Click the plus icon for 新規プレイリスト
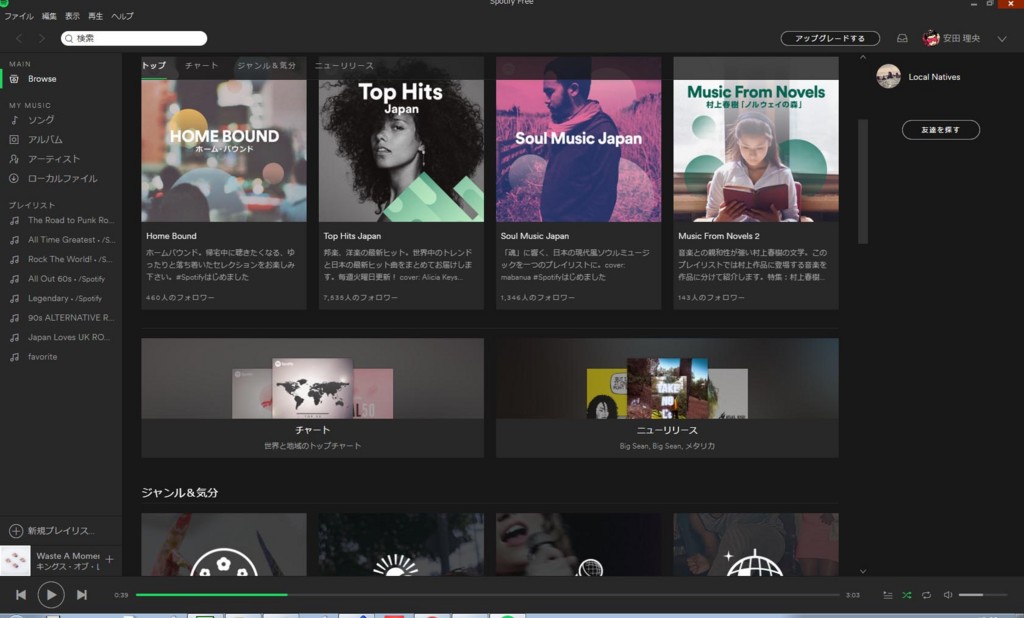This screenshot has width=1024, height=618. [x=16, y=531]
